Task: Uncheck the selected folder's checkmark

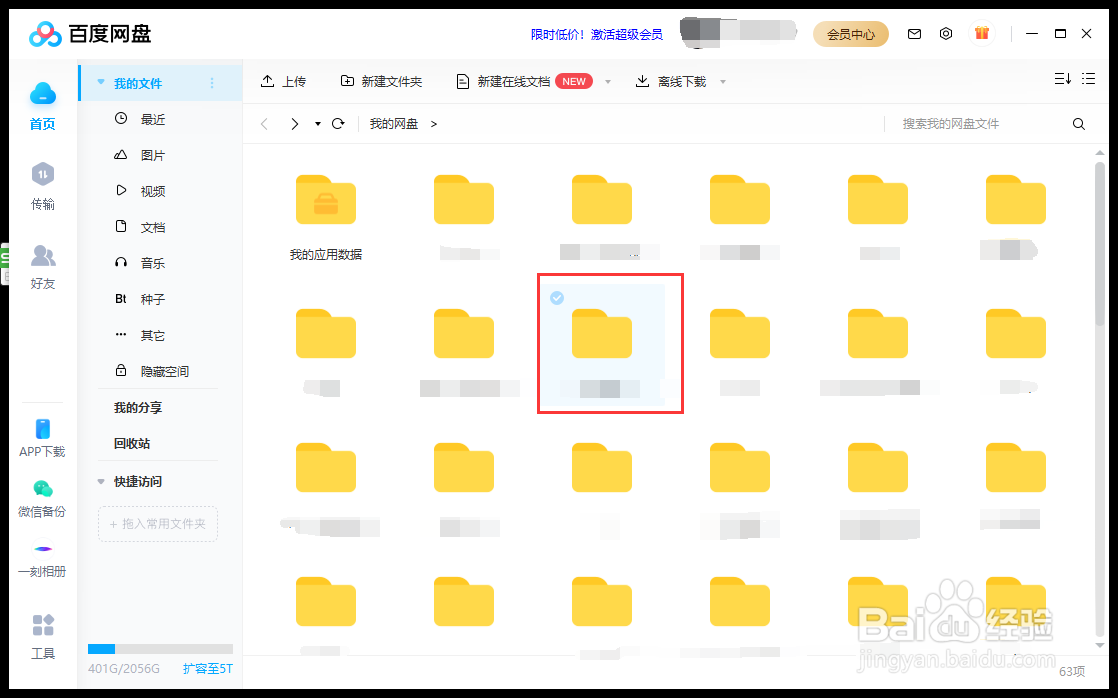Action: coord(557,297)
